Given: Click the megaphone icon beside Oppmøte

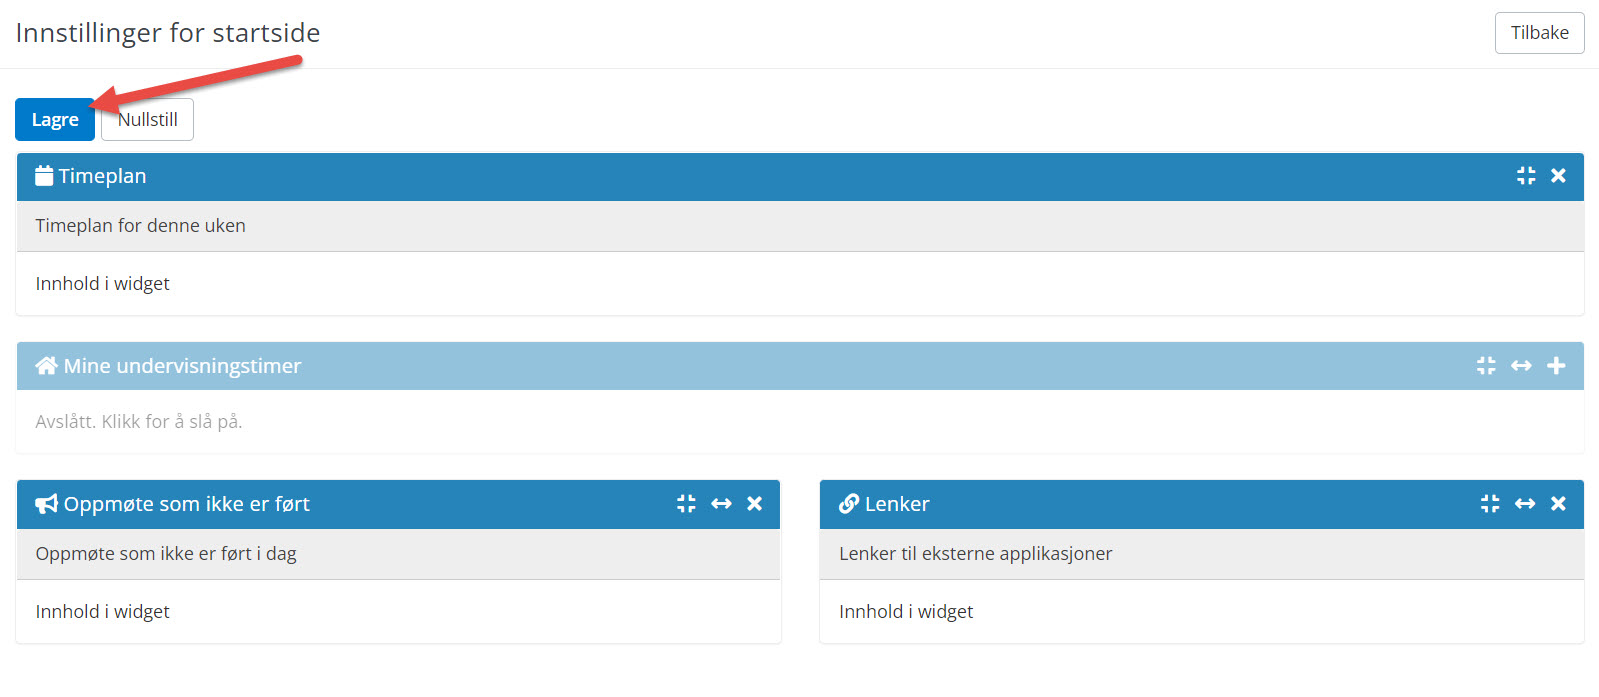Looking at the screenshot, I should (x=46, y=504).
